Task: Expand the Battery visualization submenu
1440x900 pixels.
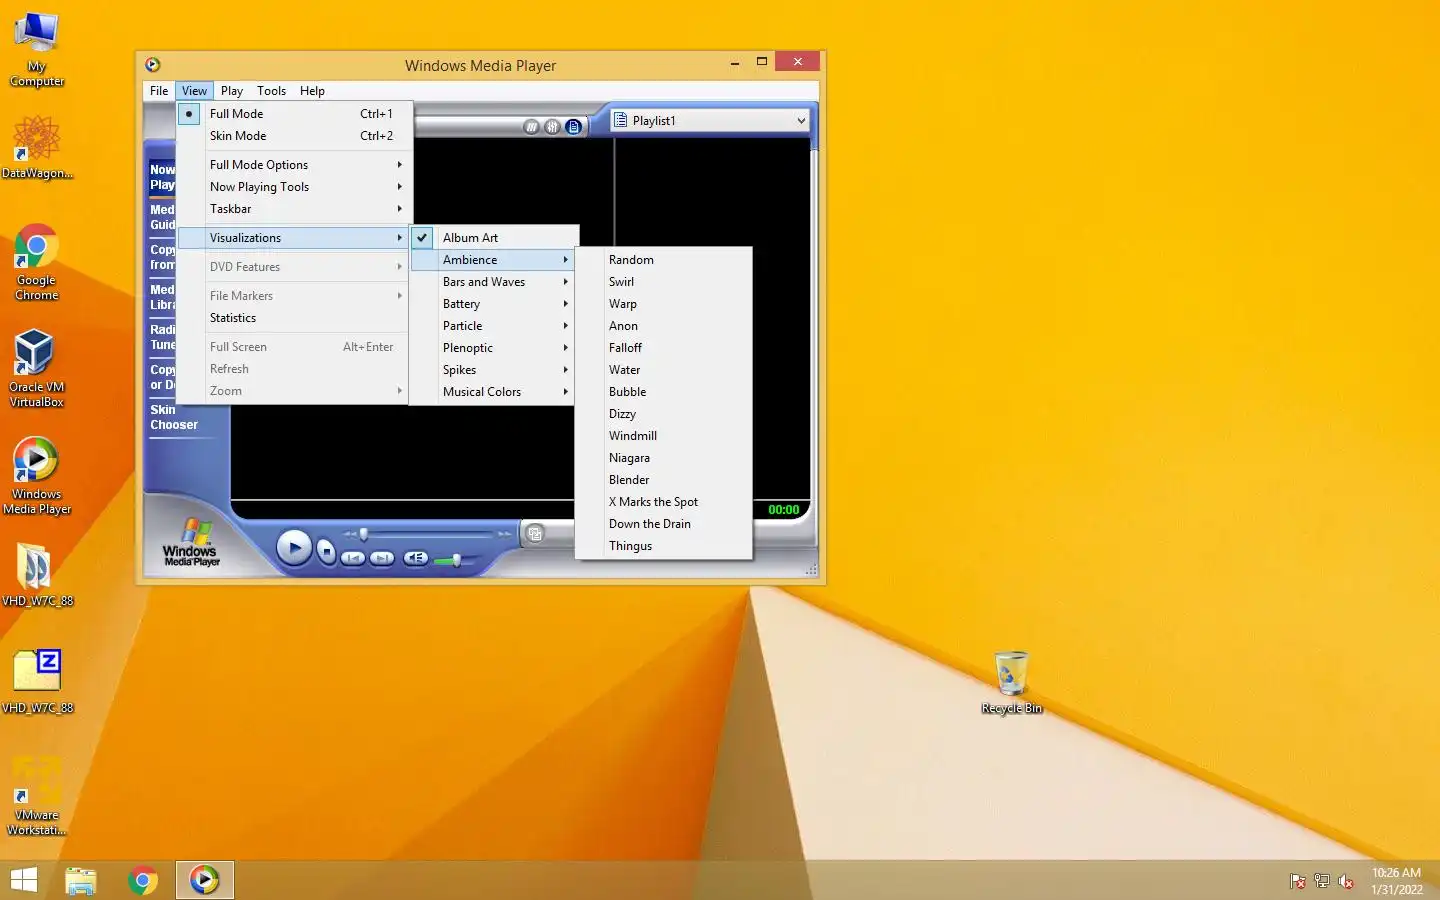Action: click(494, 304)
